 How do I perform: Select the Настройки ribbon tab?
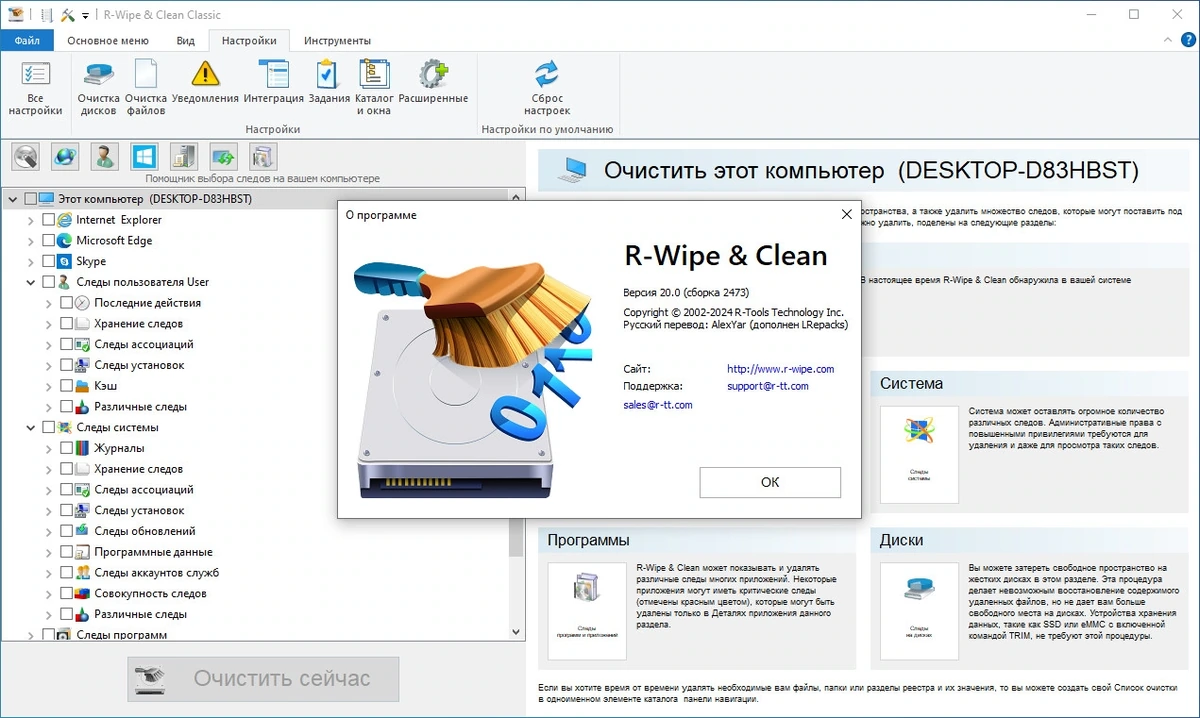249,41
